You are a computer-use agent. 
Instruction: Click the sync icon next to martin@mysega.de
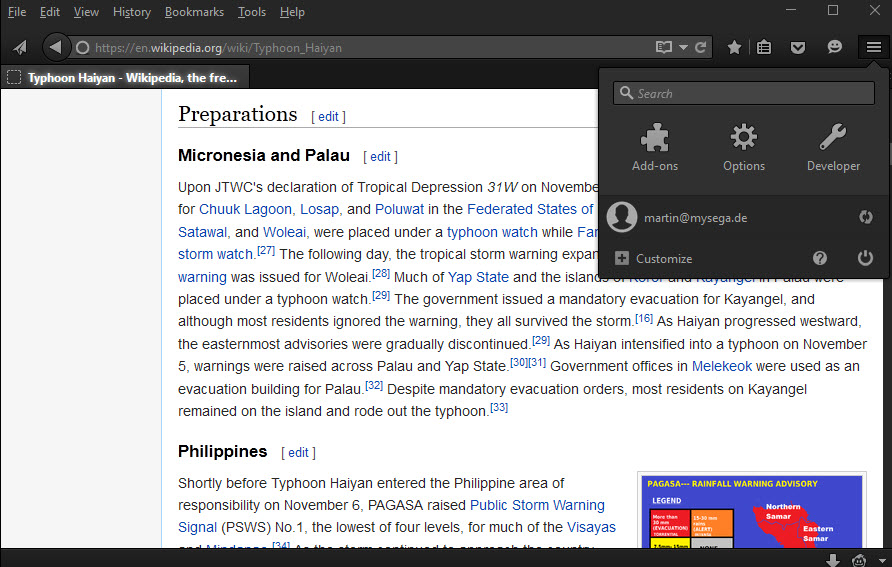pyautogui.click(x=866, y=217)
